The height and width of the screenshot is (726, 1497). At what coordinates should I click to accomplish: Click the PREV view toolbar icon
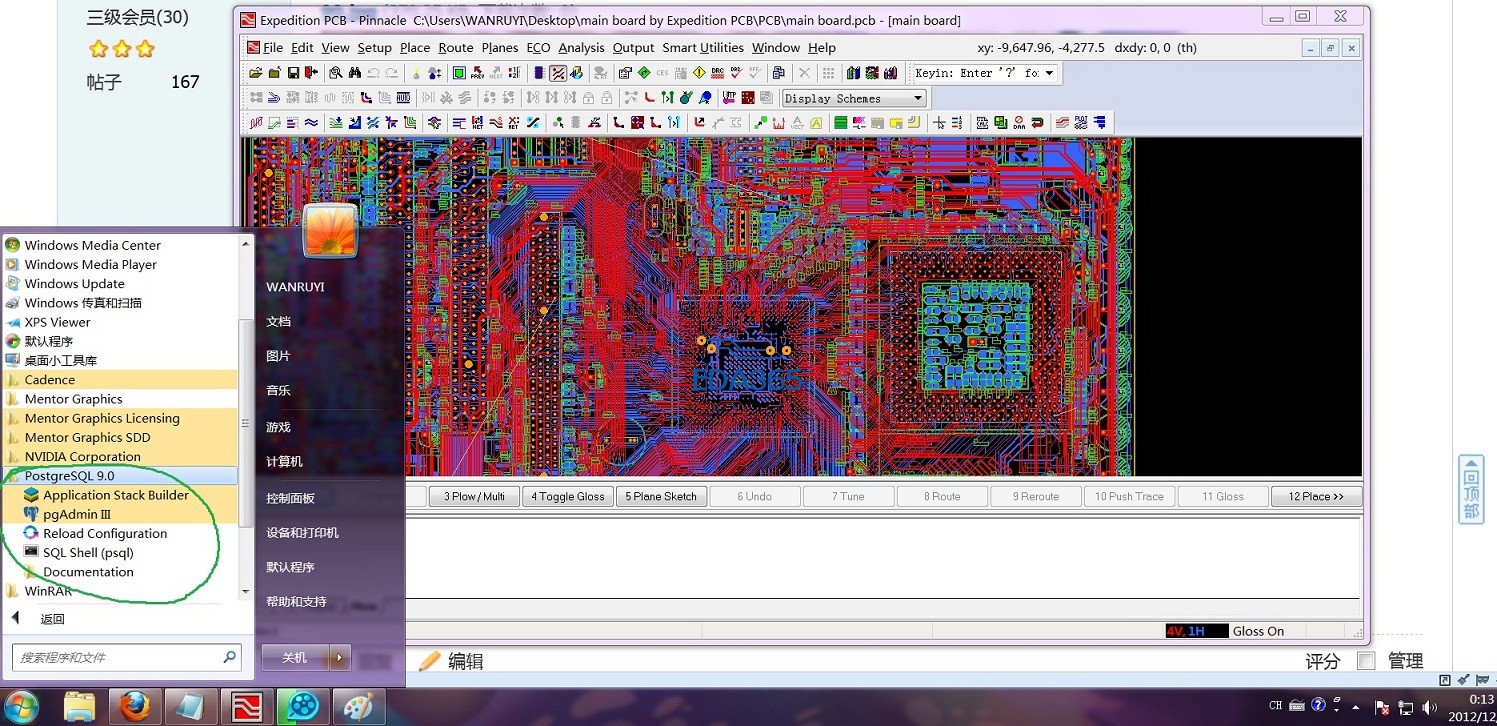point(477,73)
